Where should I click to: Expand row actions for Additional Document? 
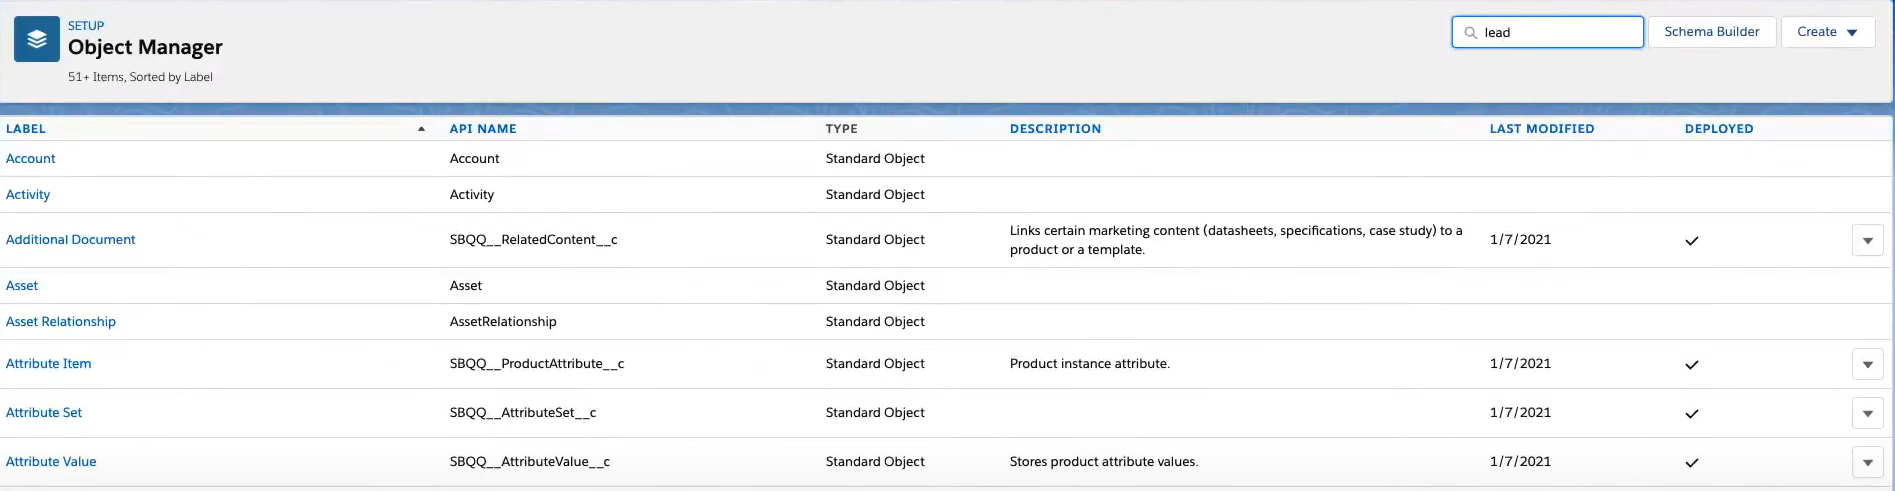coord(1867,241)
